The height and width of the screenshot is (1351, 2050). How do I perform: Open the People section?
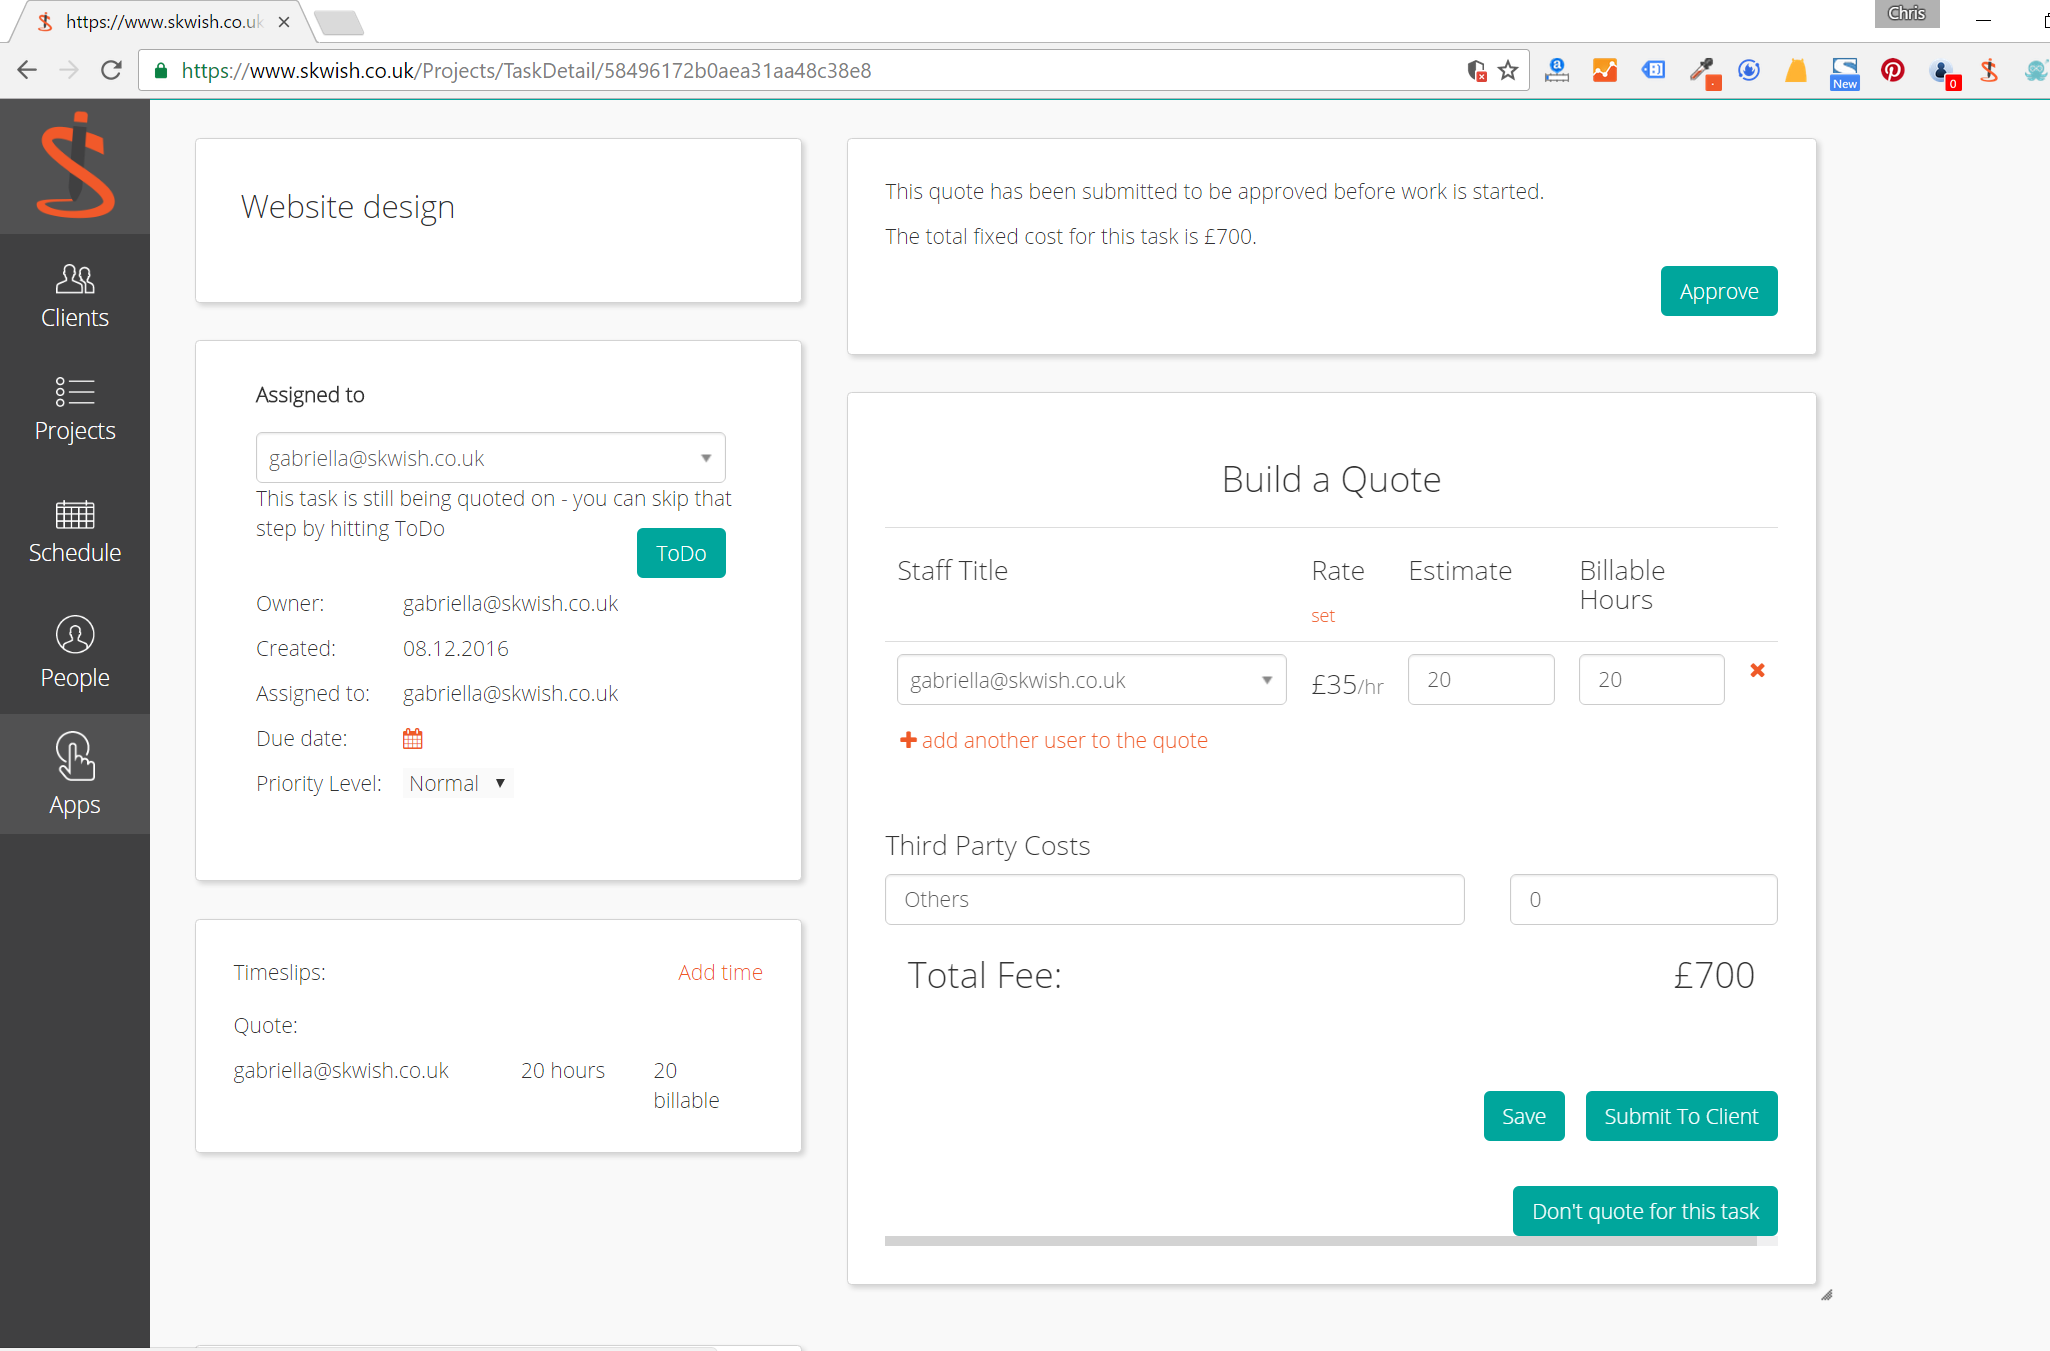pos(75,653)
